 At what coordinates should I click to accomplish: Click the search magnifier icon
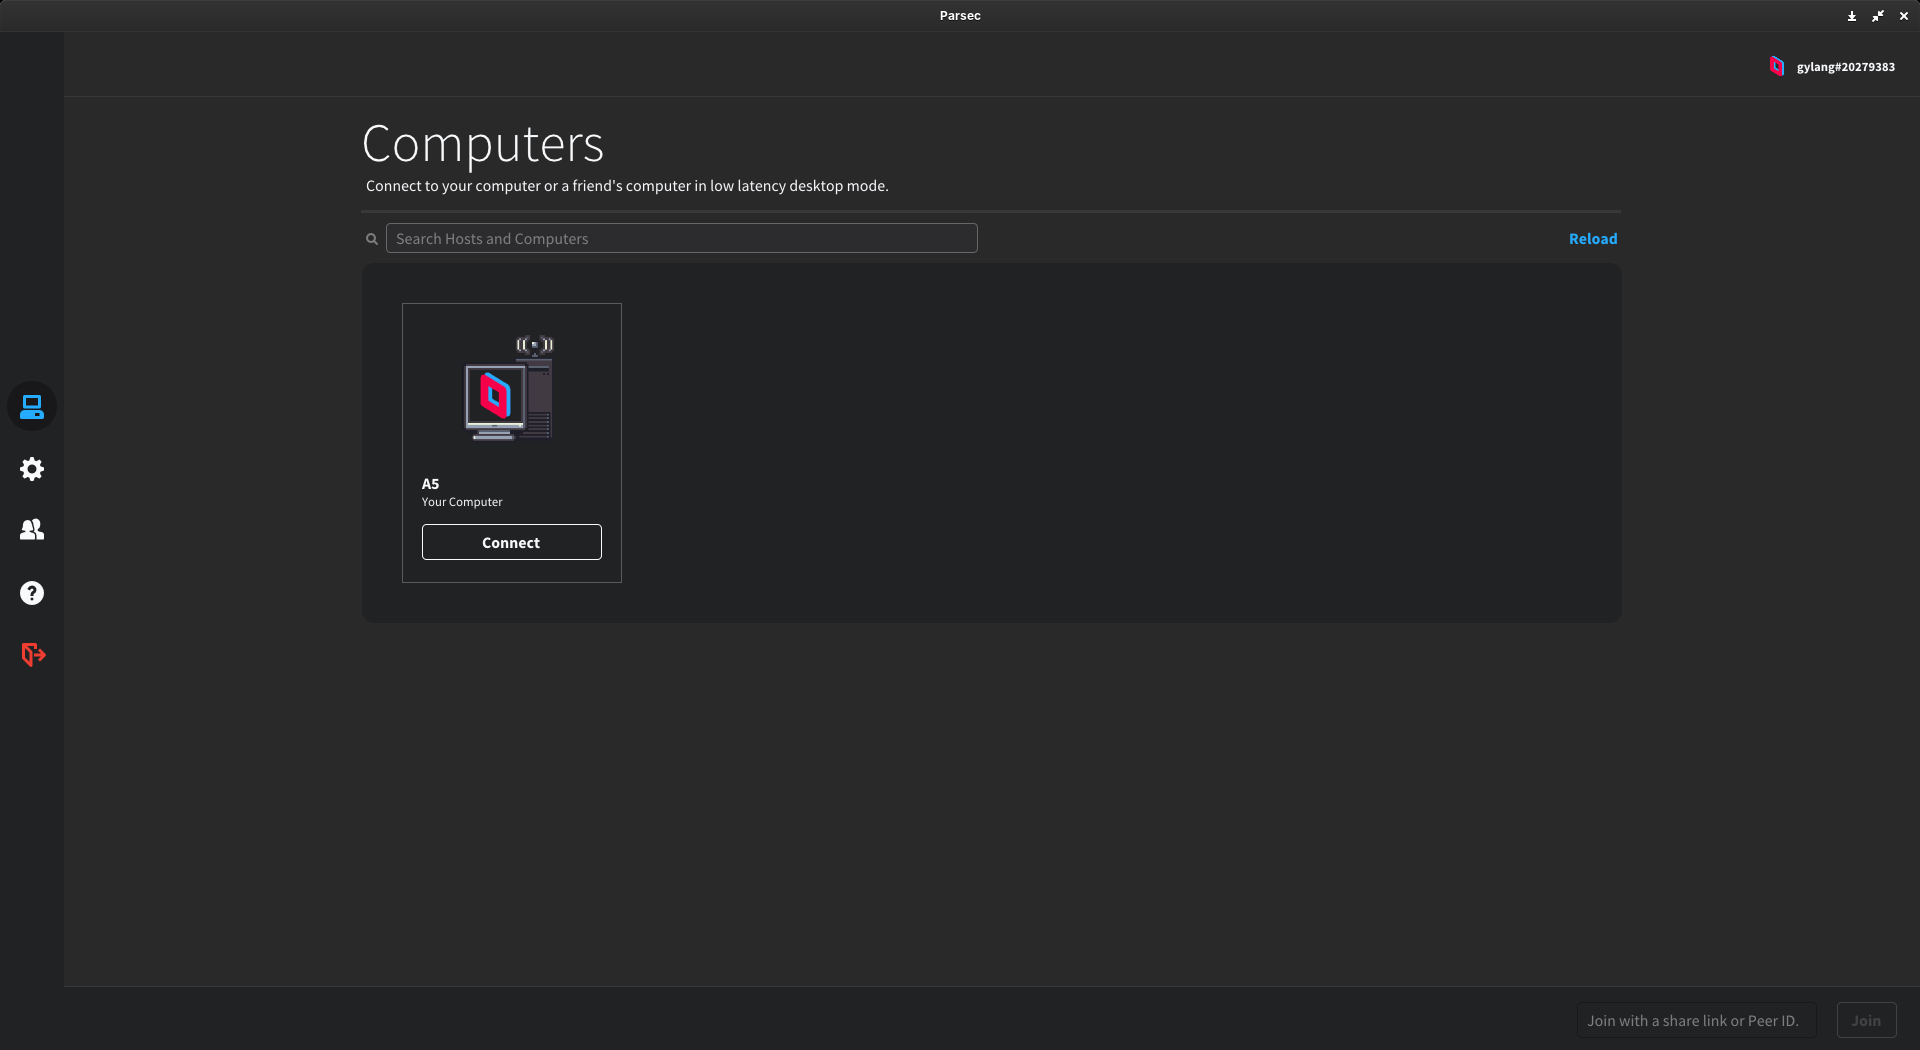372,239
